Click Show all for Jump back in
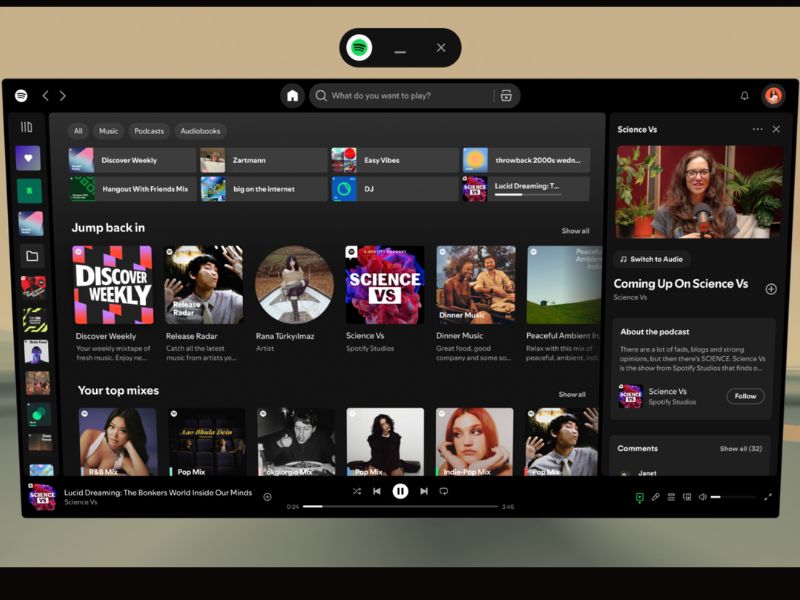This screenshot has width=800, height=600. click(x=575, y=231)
